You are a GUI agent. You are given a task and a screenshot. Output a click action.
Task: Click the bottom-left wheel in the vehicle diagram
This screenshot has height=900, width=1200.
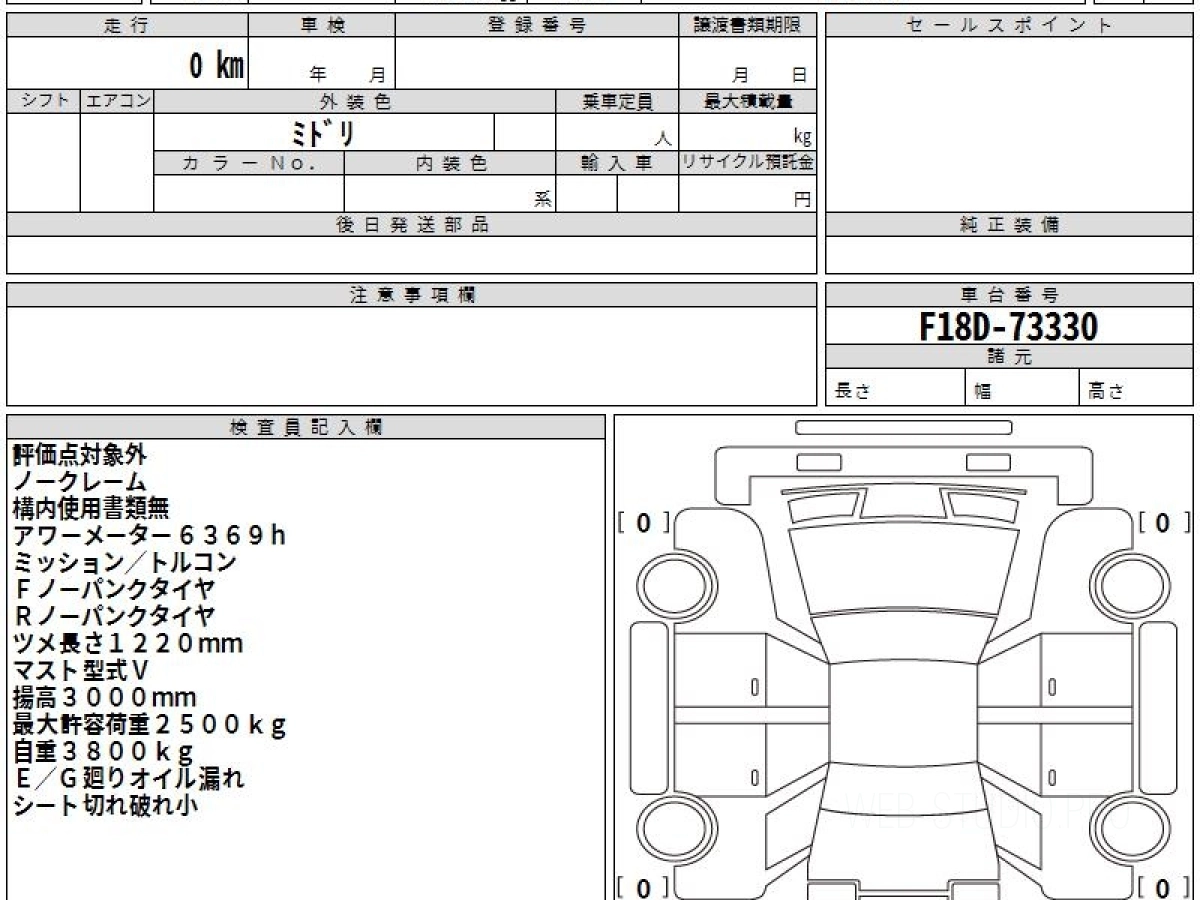(664, 828)
